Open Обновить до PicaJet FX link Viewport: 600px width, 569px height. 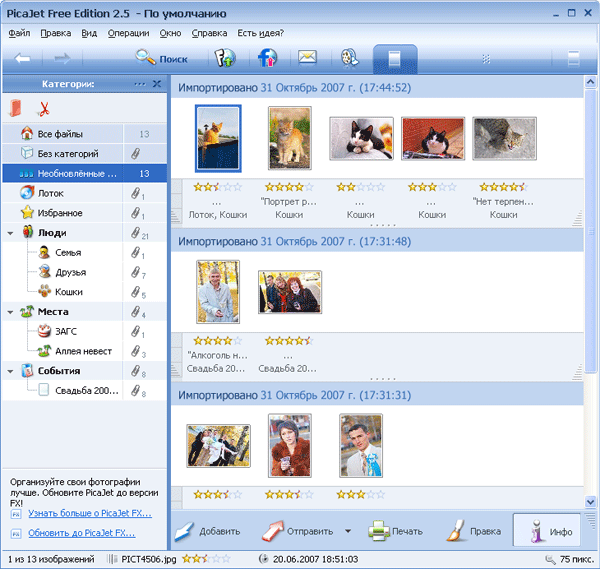[82, 533]
